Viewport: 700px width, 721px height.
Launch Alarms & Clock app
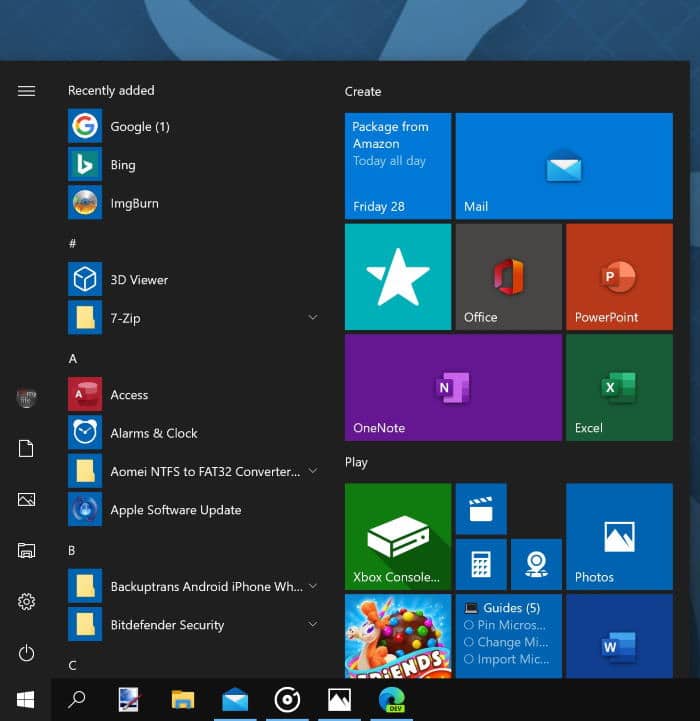click(193, 433)
